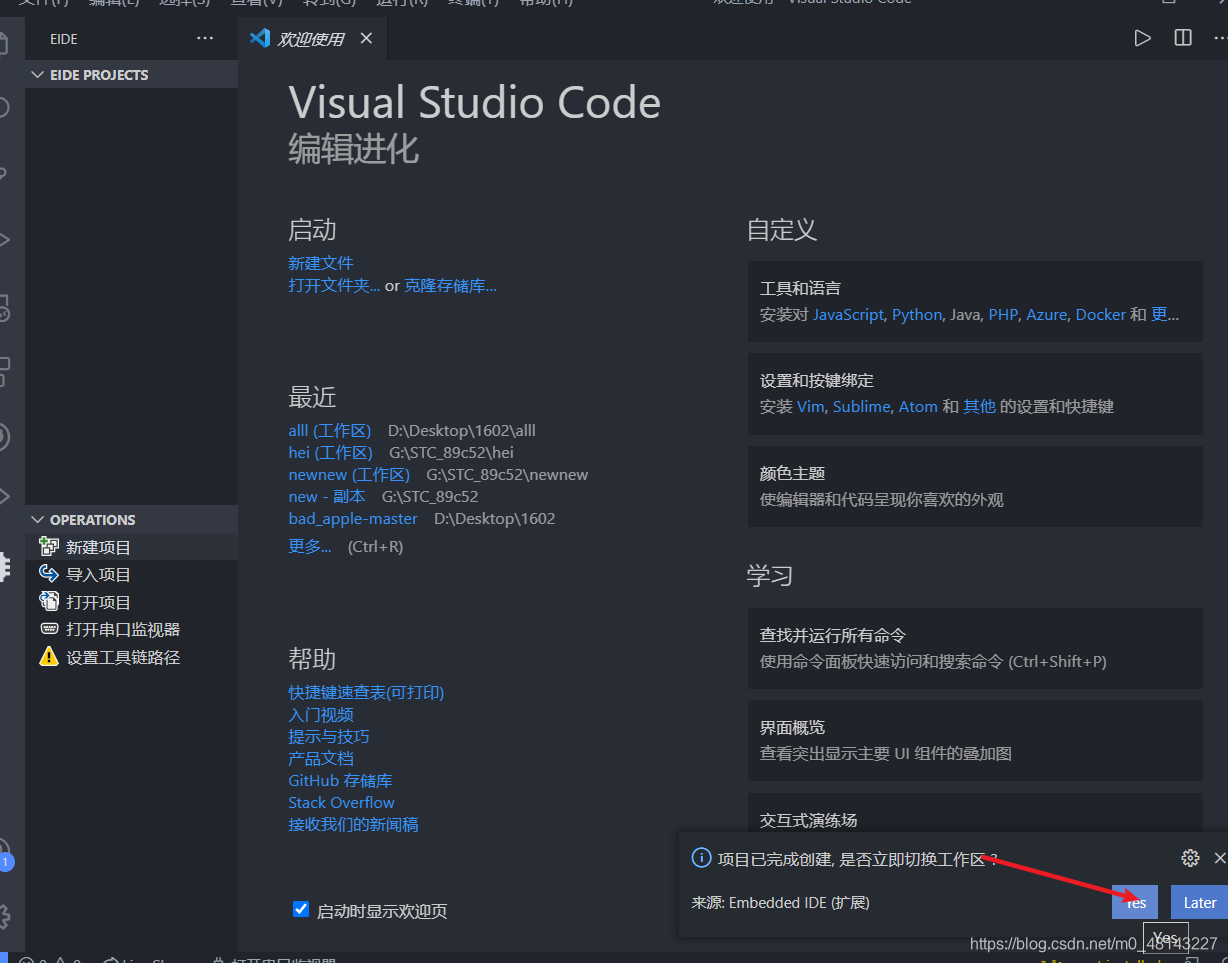Viewport: 1228px width, 963px height.
Task: Click Later in the notification
Action: coord(1199,902)
